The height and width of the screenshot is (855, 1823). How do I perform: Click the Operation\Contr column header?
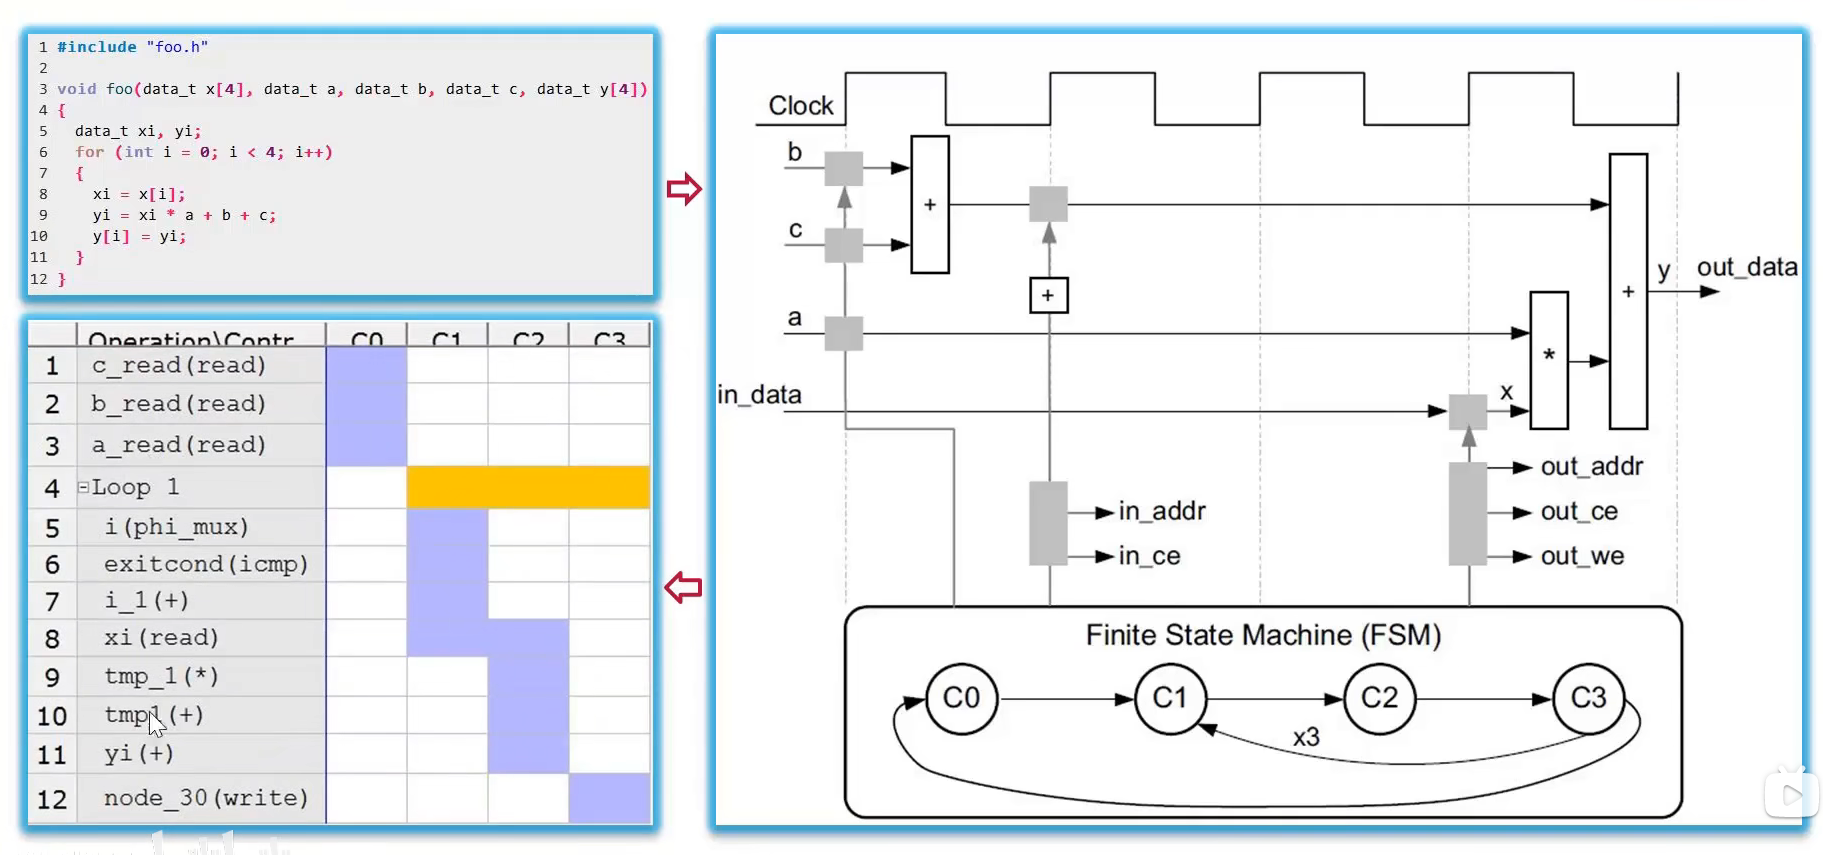(x=191, y=338)
